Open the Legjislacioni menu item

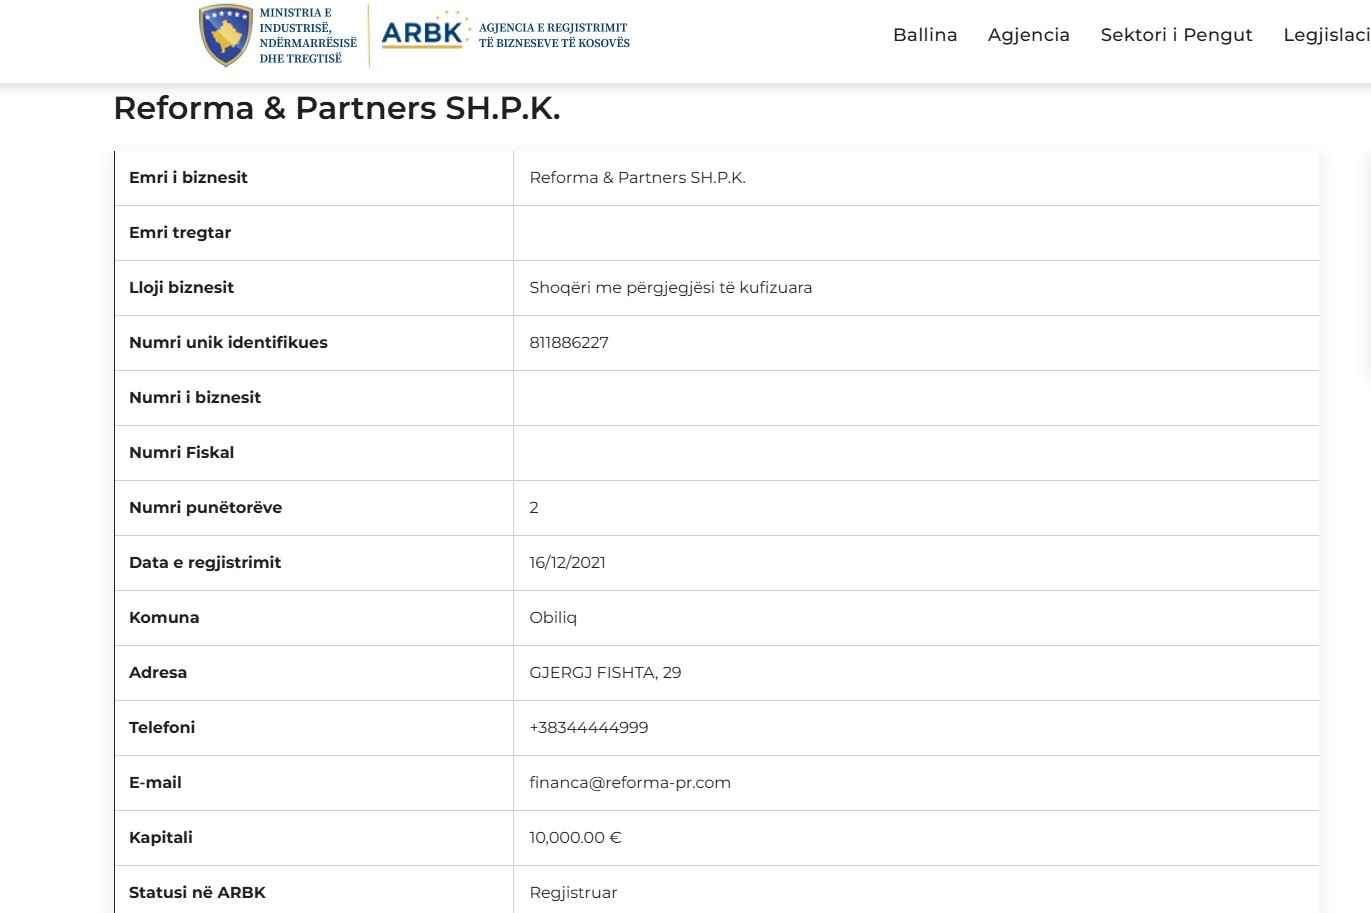point(1326,35)
